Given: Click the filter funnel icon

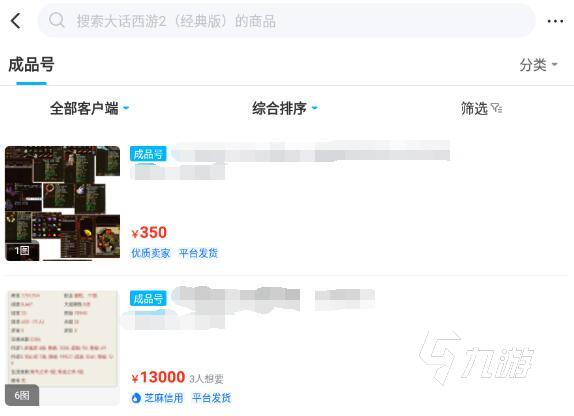Looking at the screenshot, I should coord(497,108).
